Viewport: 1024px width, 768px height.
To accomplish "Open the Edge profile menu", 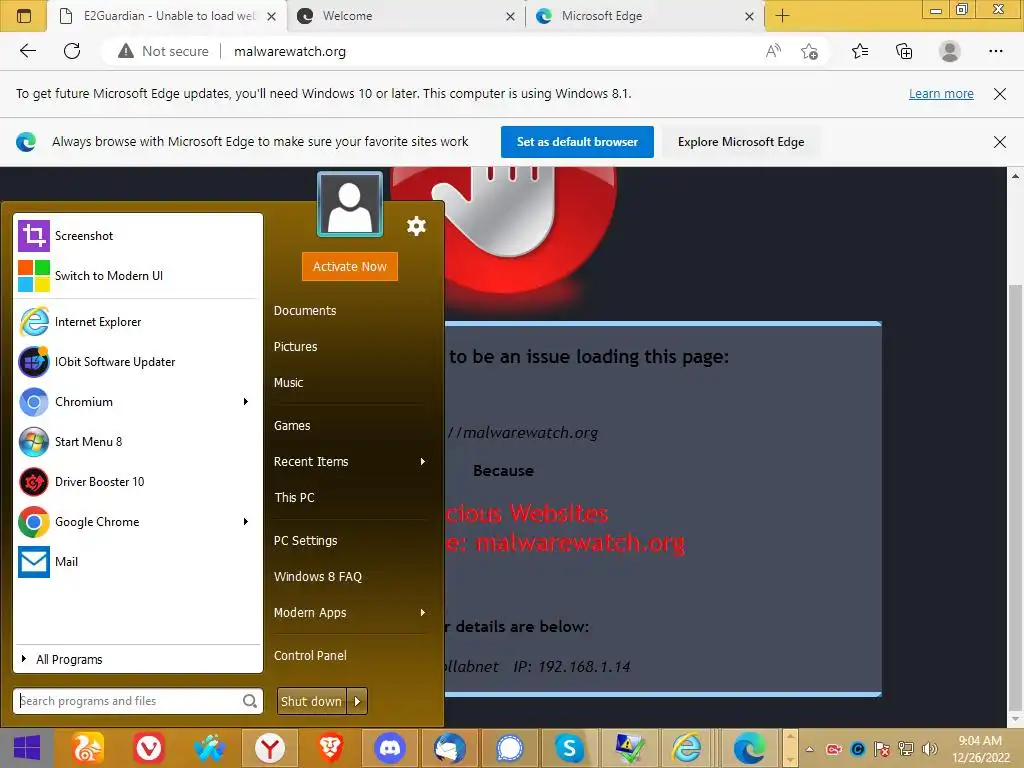I will 949,51.
